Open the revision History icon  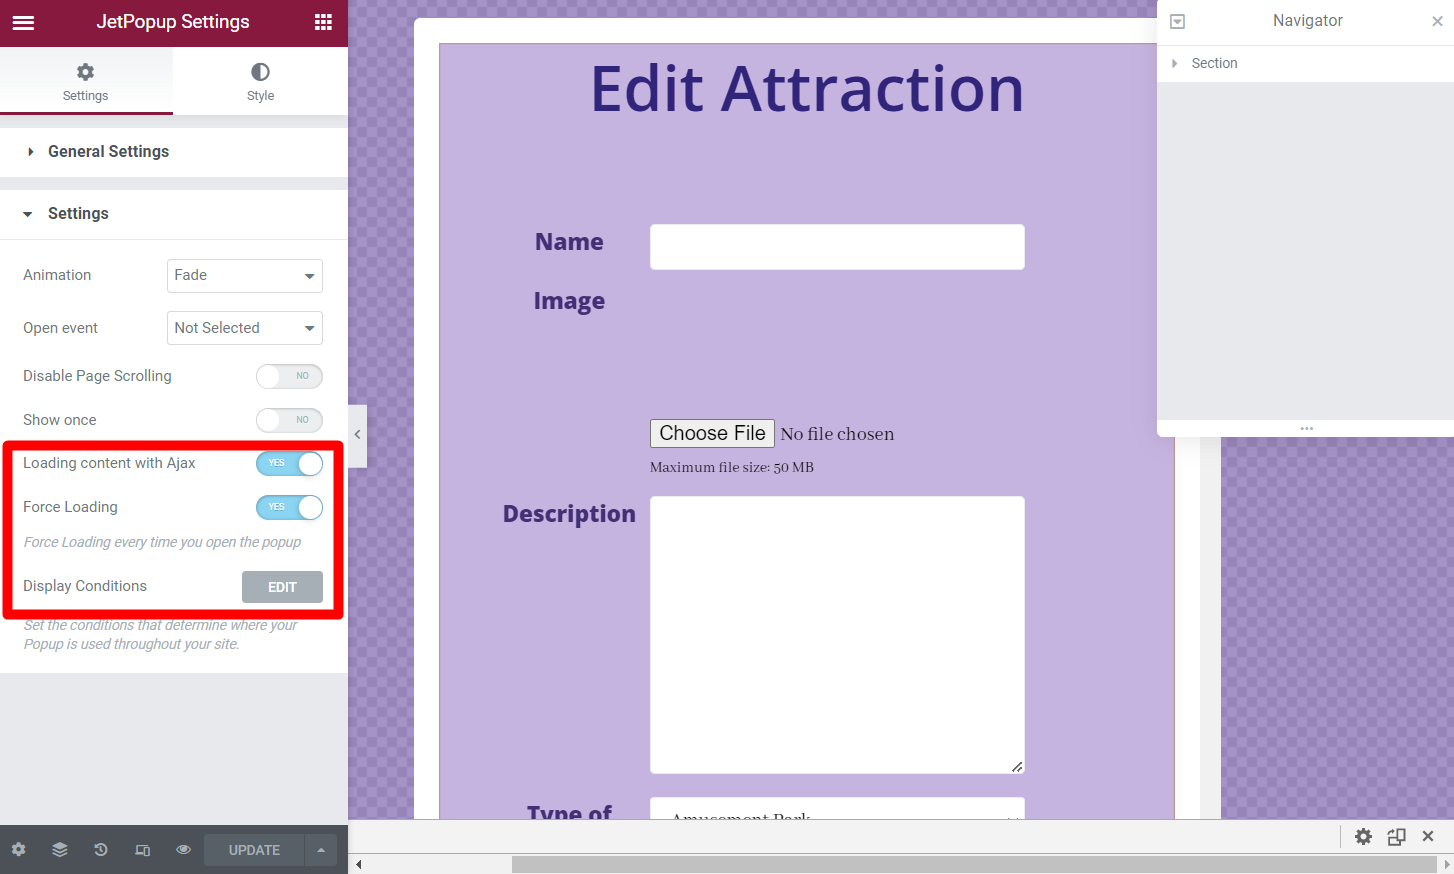tap(101, 850)
